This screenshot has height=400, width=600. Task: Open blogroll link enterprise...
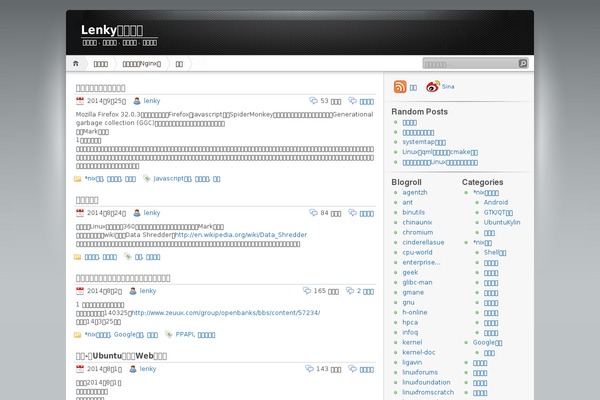pos(421,263)
